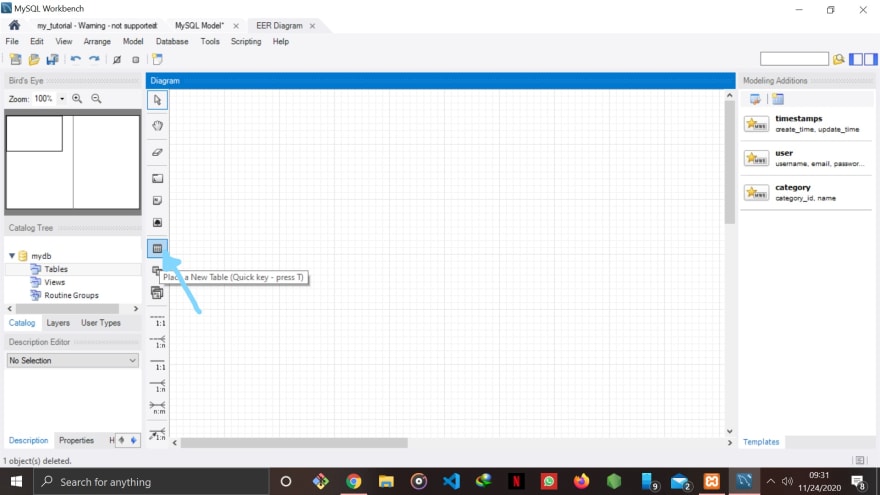Click the zoom in magnifier

77,99
